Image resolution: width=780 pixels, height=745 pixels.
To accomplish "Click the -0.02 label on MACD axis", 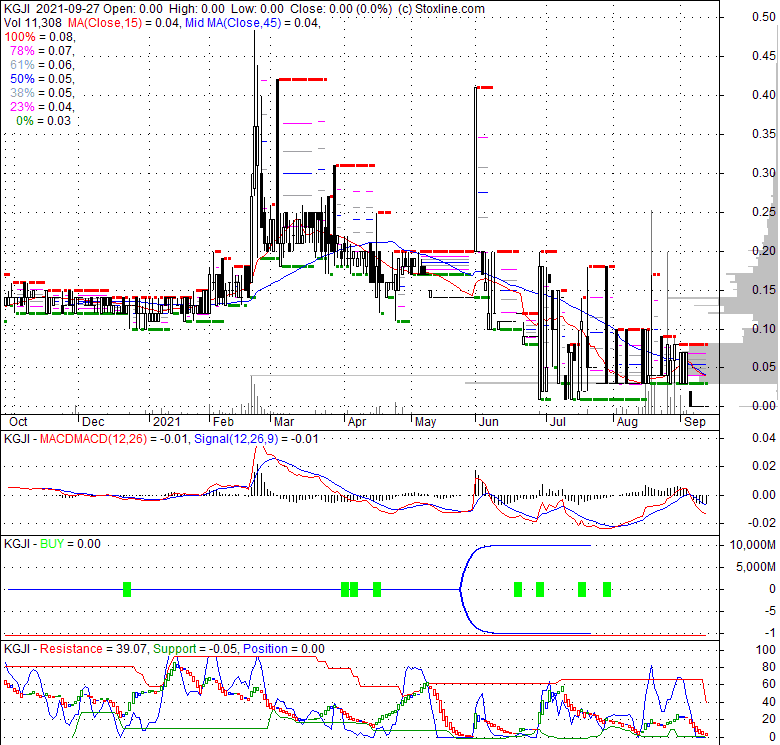I will (761, 523).
